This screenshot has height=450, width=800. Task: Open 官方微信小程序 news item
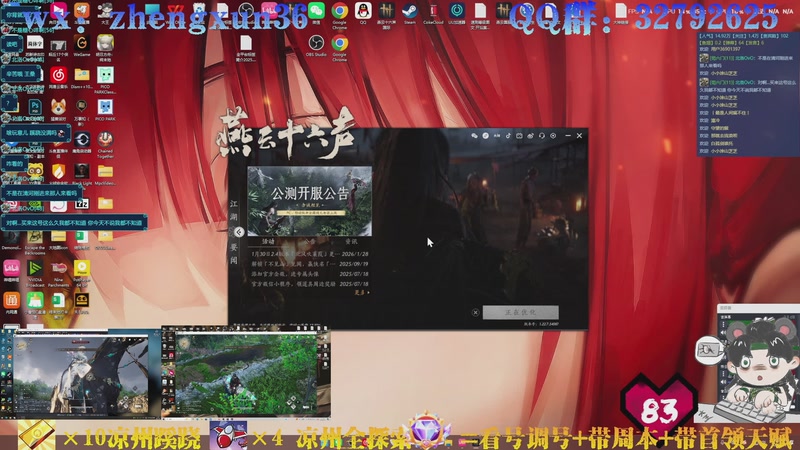(x=310, y=284)
